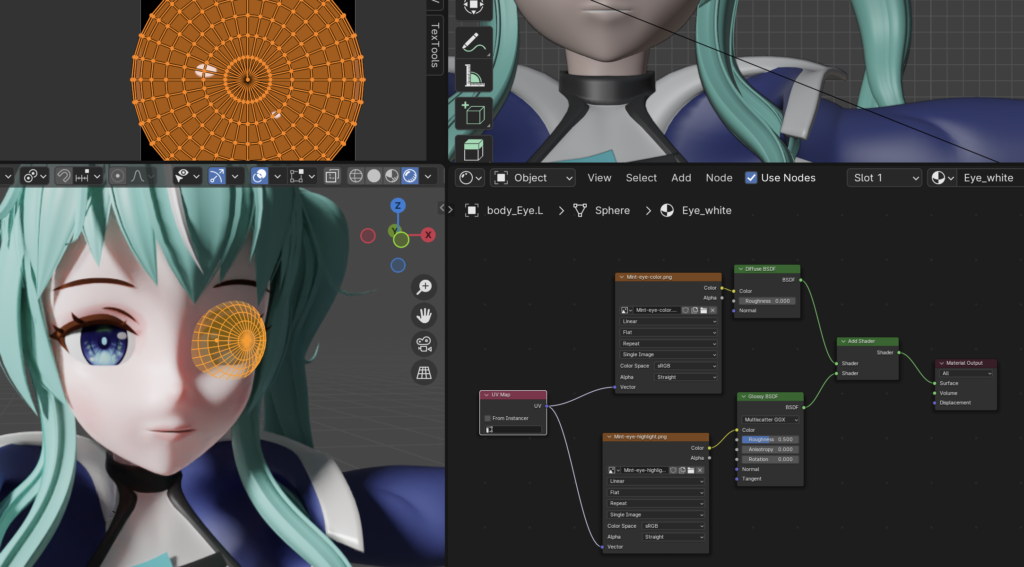The width and height of the screenshot is (1024, 567).
Task: Collapse the Diffuse BSDF node
Action: point(741,269)
